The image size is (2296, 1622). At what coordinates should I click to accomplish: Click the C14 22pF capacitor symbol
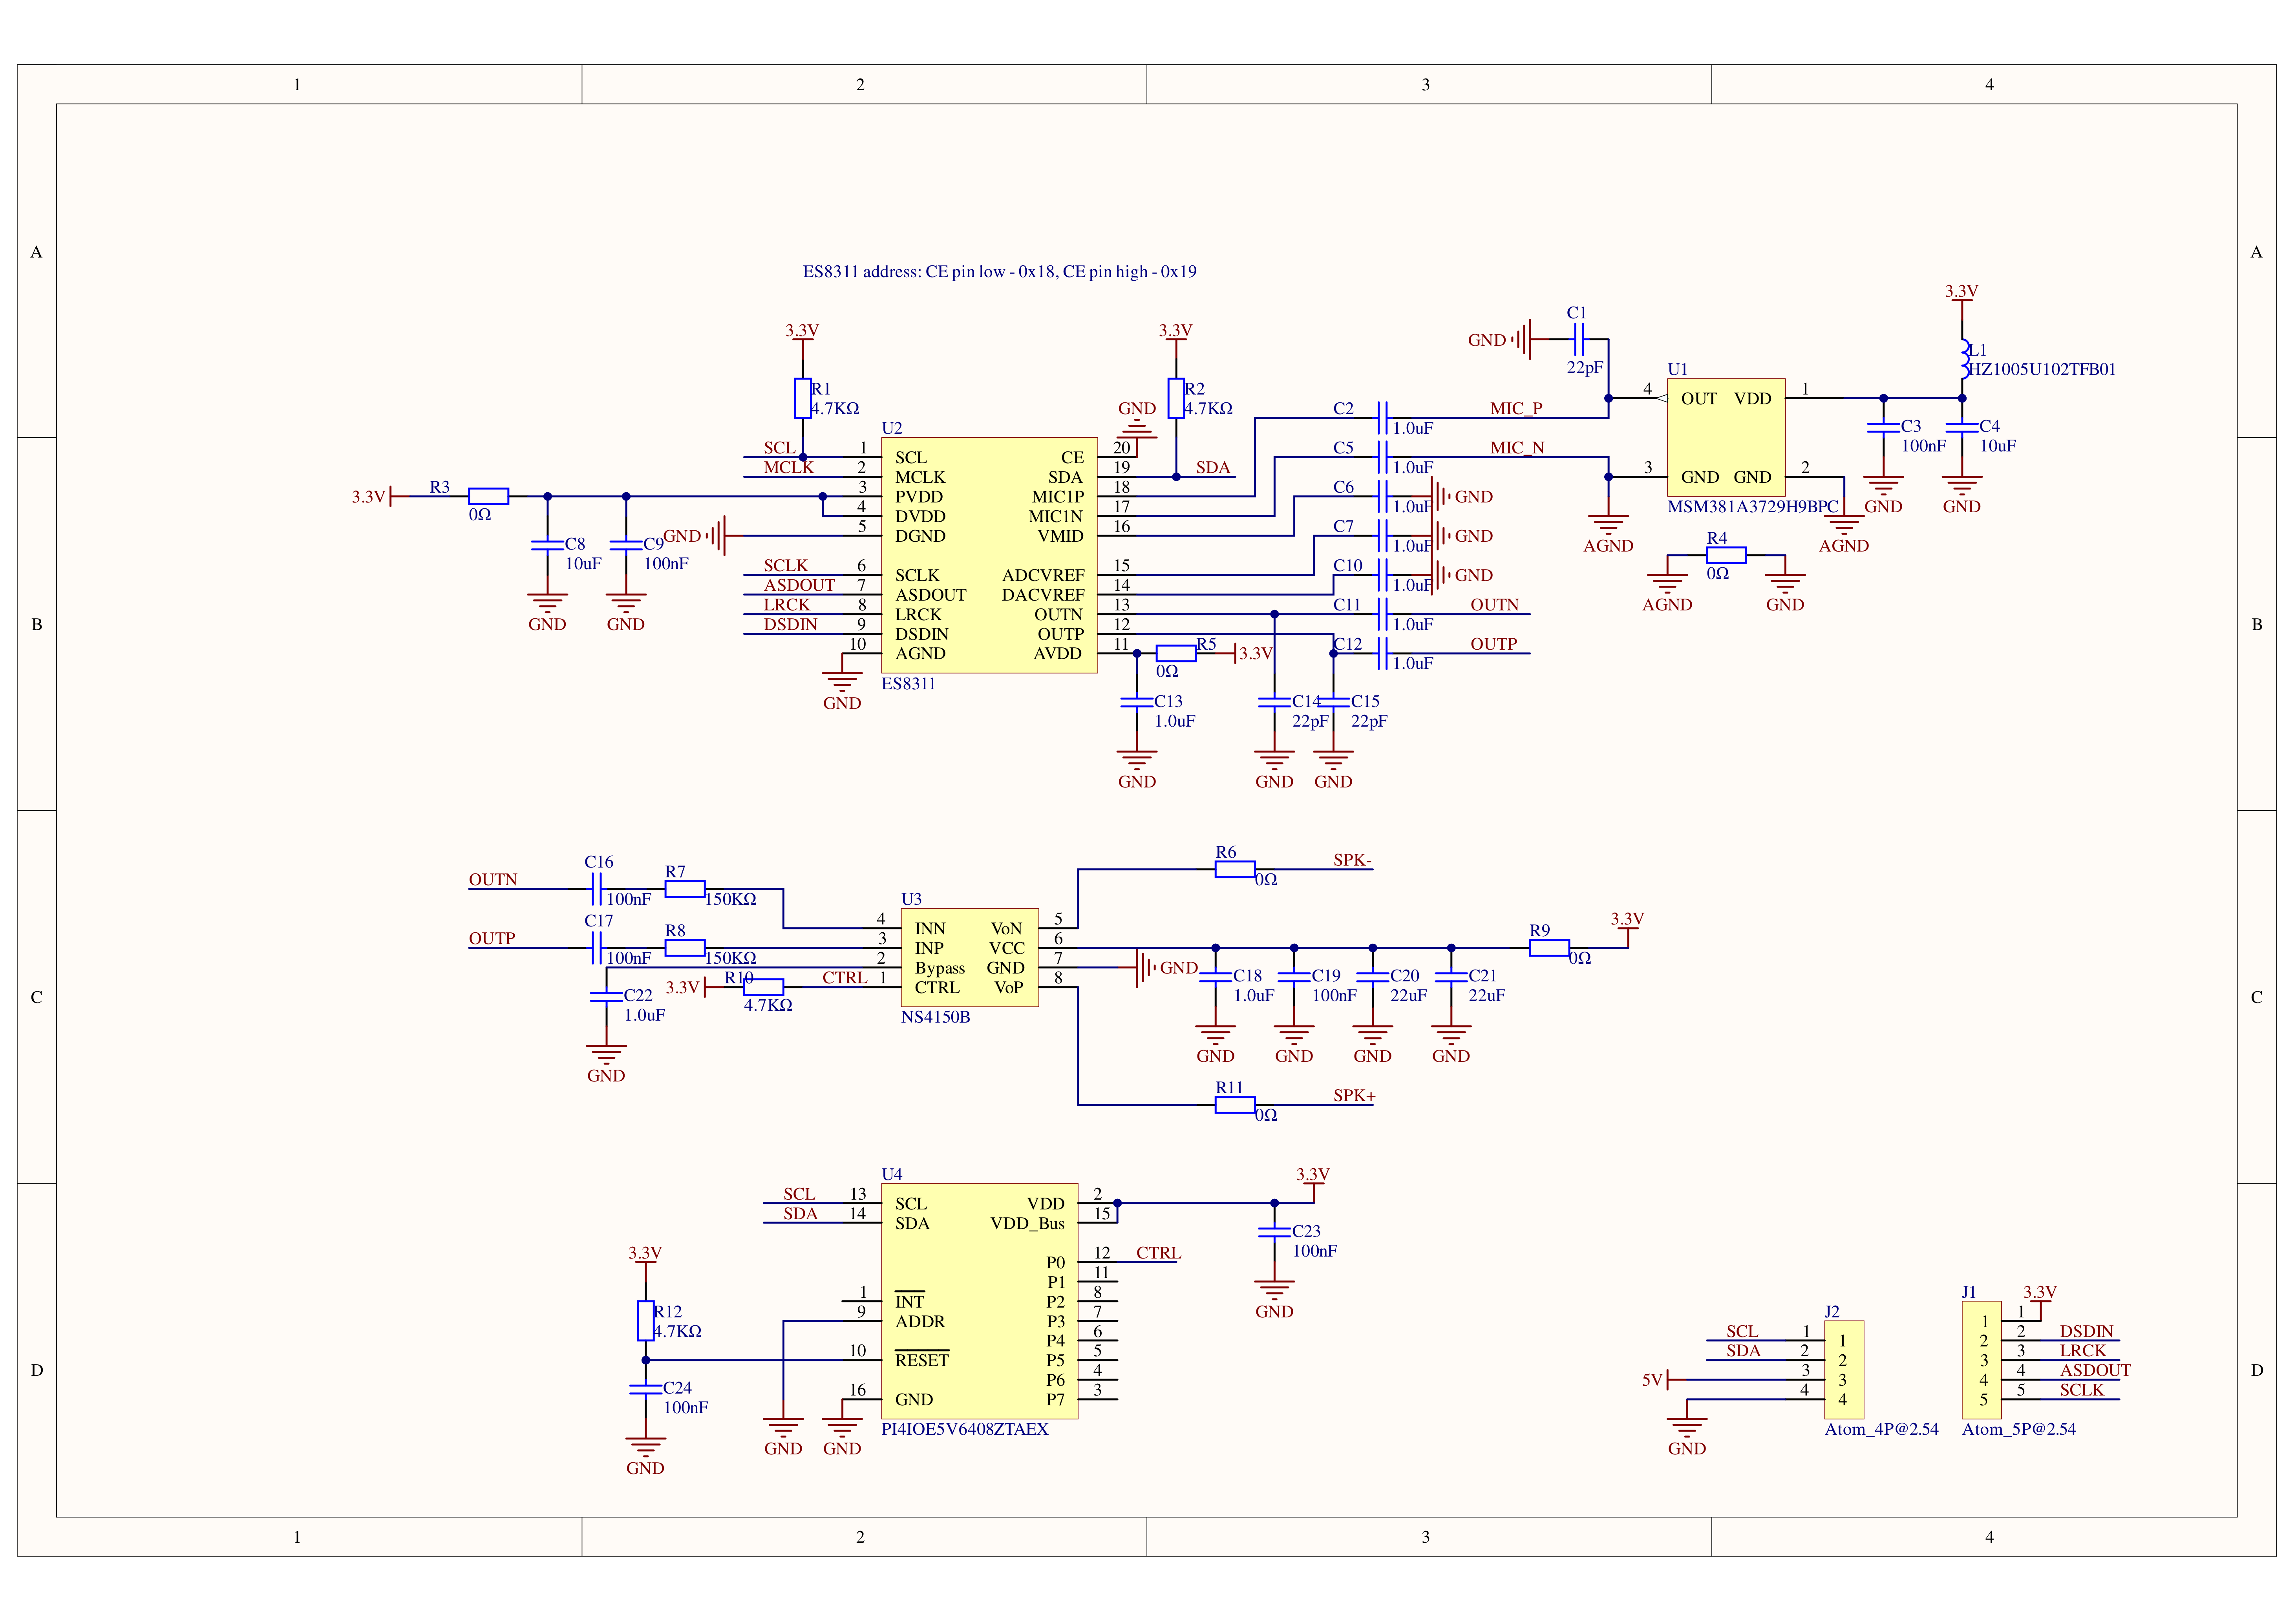(1274, 702)
